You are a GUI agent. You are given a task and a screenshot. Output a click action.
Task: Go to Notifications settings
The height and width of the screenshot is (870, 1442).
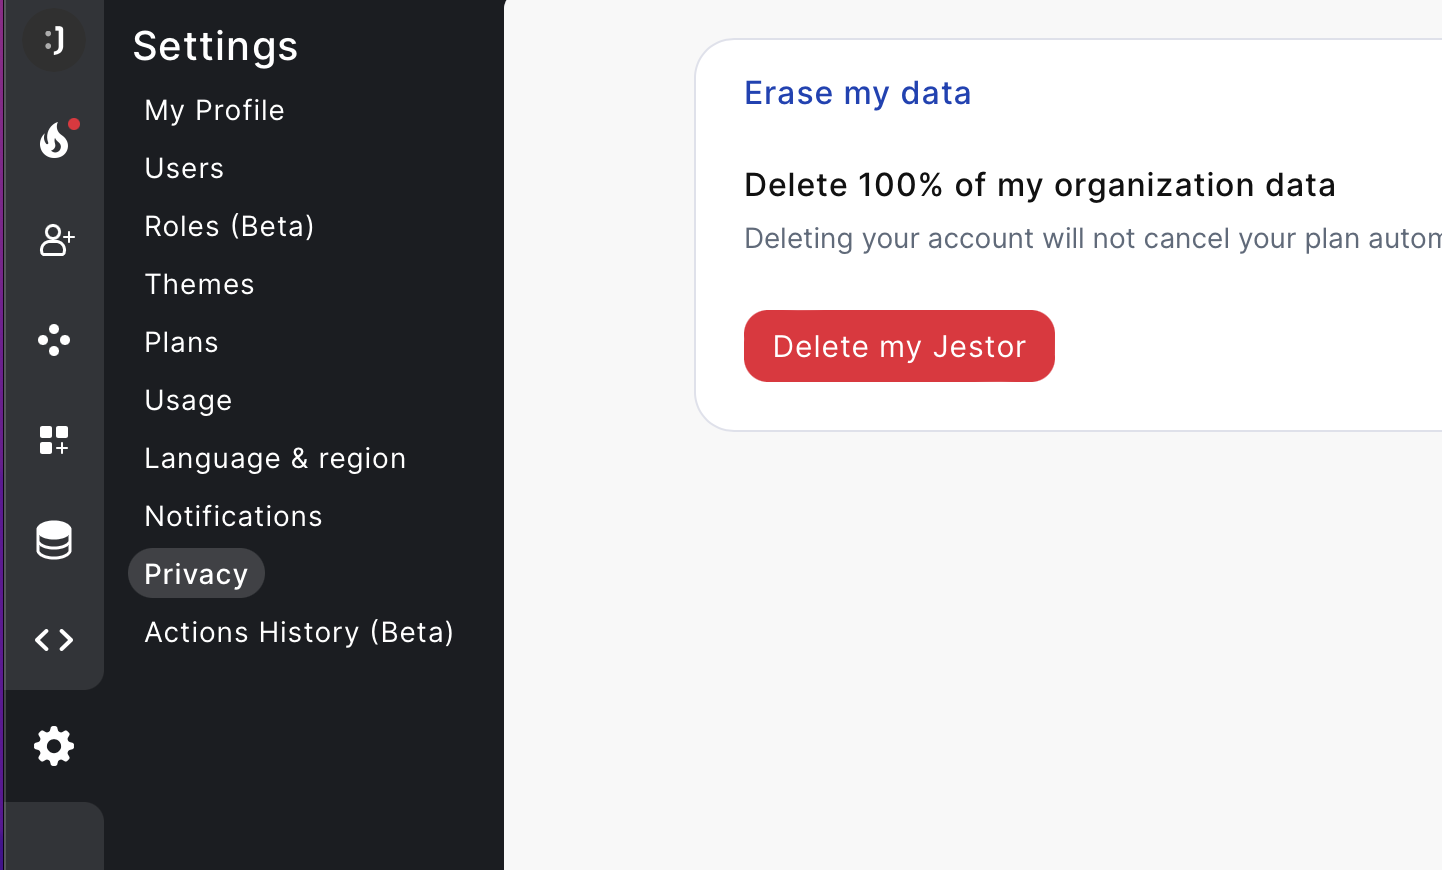[x=233, y=516]
